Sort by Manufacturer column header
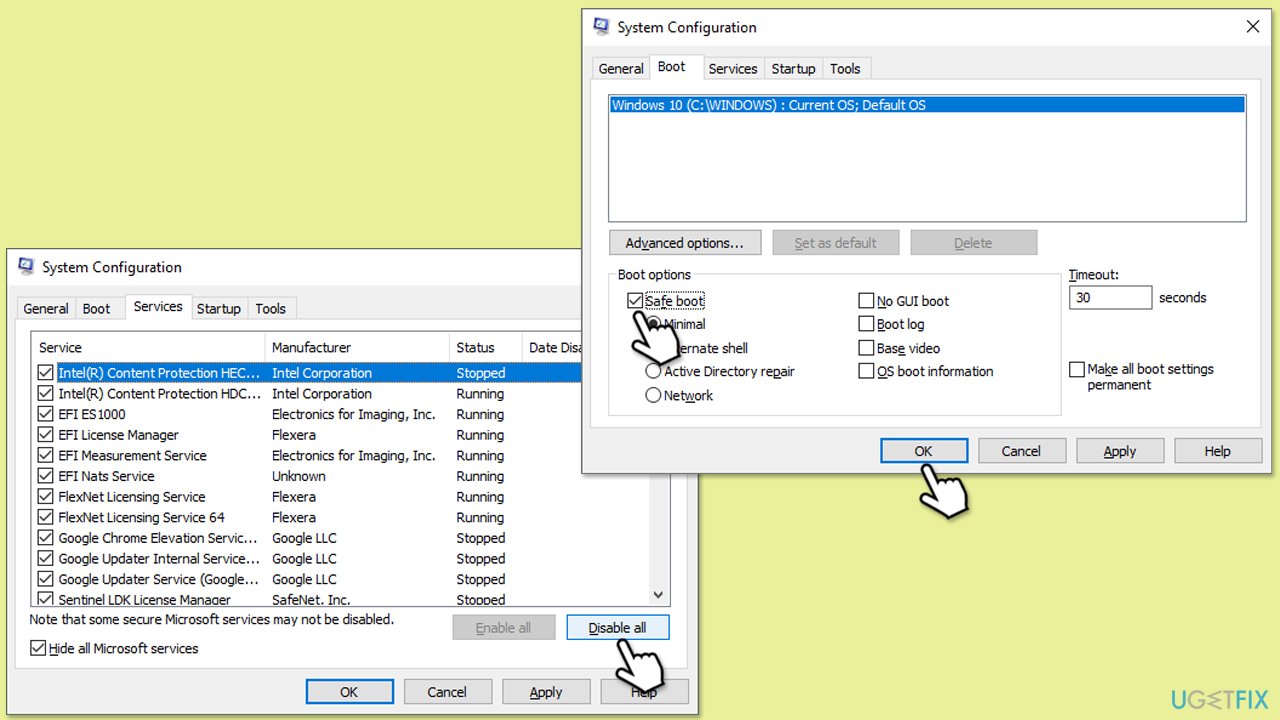This screenshot has height=720, width=1280. point(357,347)
